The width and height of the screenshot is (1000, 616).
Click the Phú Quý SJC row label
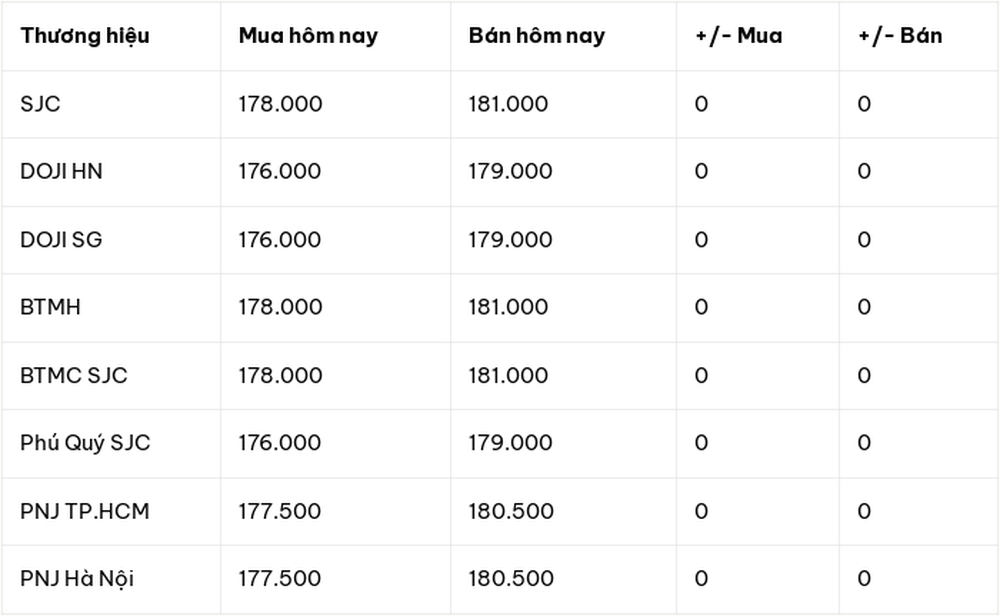[85, 443]
